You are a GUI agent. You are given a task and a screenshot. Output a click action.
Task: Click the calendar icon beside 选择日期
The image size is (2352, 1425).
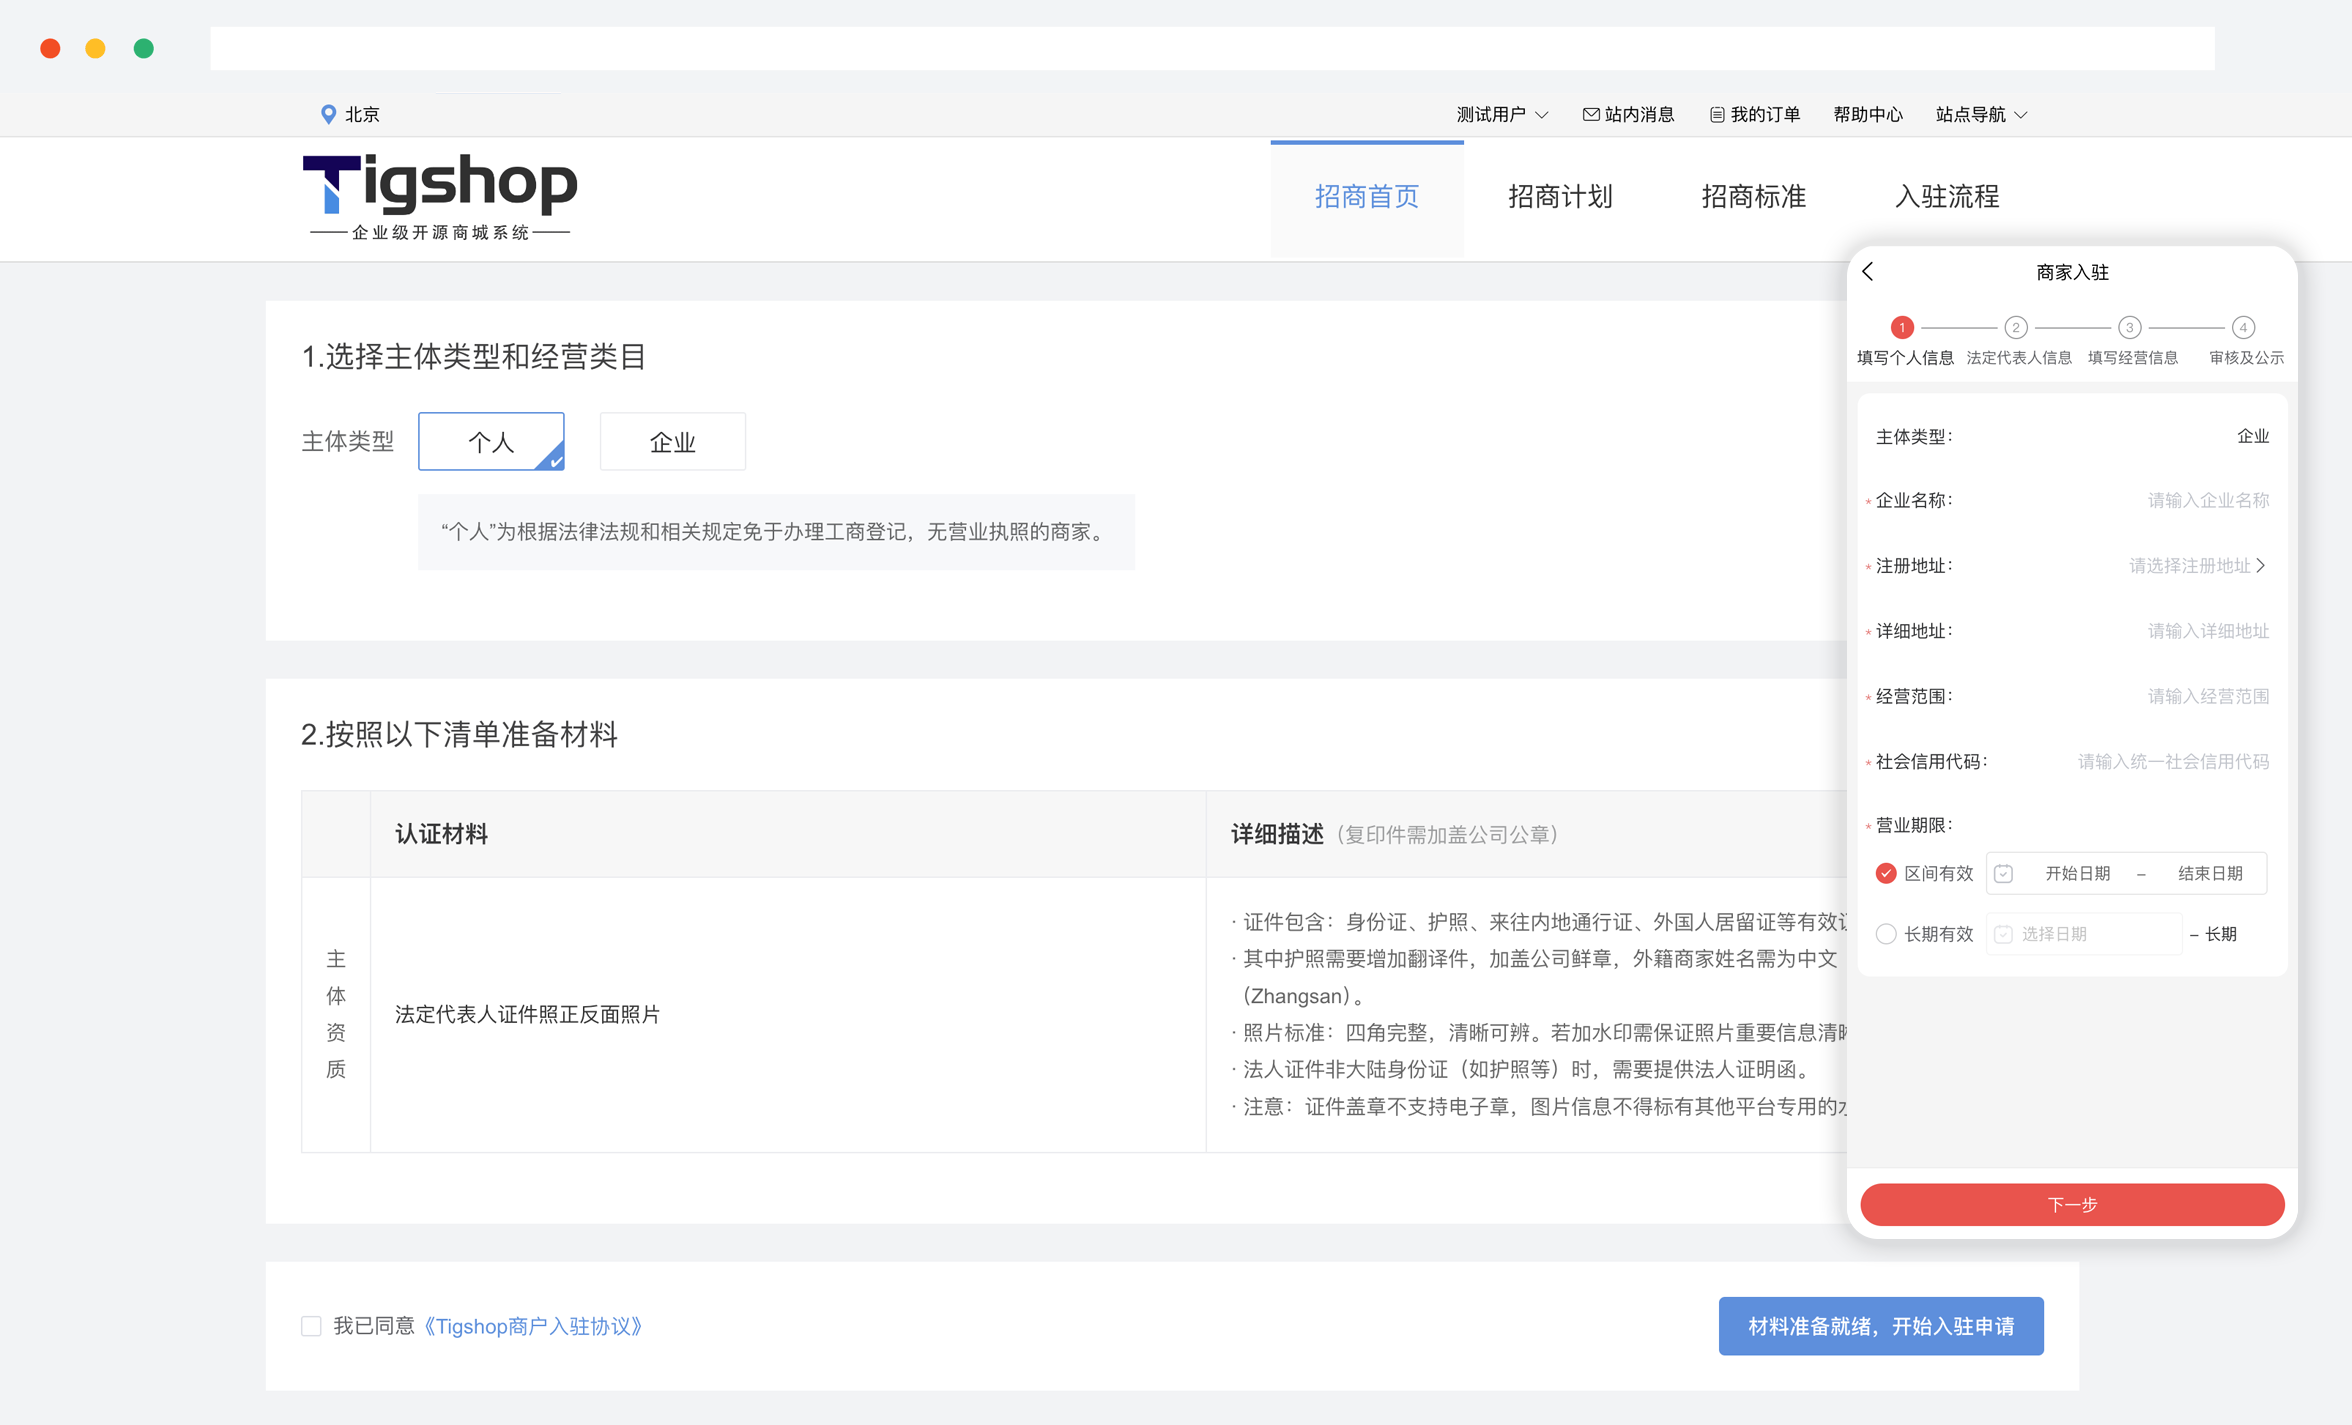pyautogui.click(x=2003, y=934)
